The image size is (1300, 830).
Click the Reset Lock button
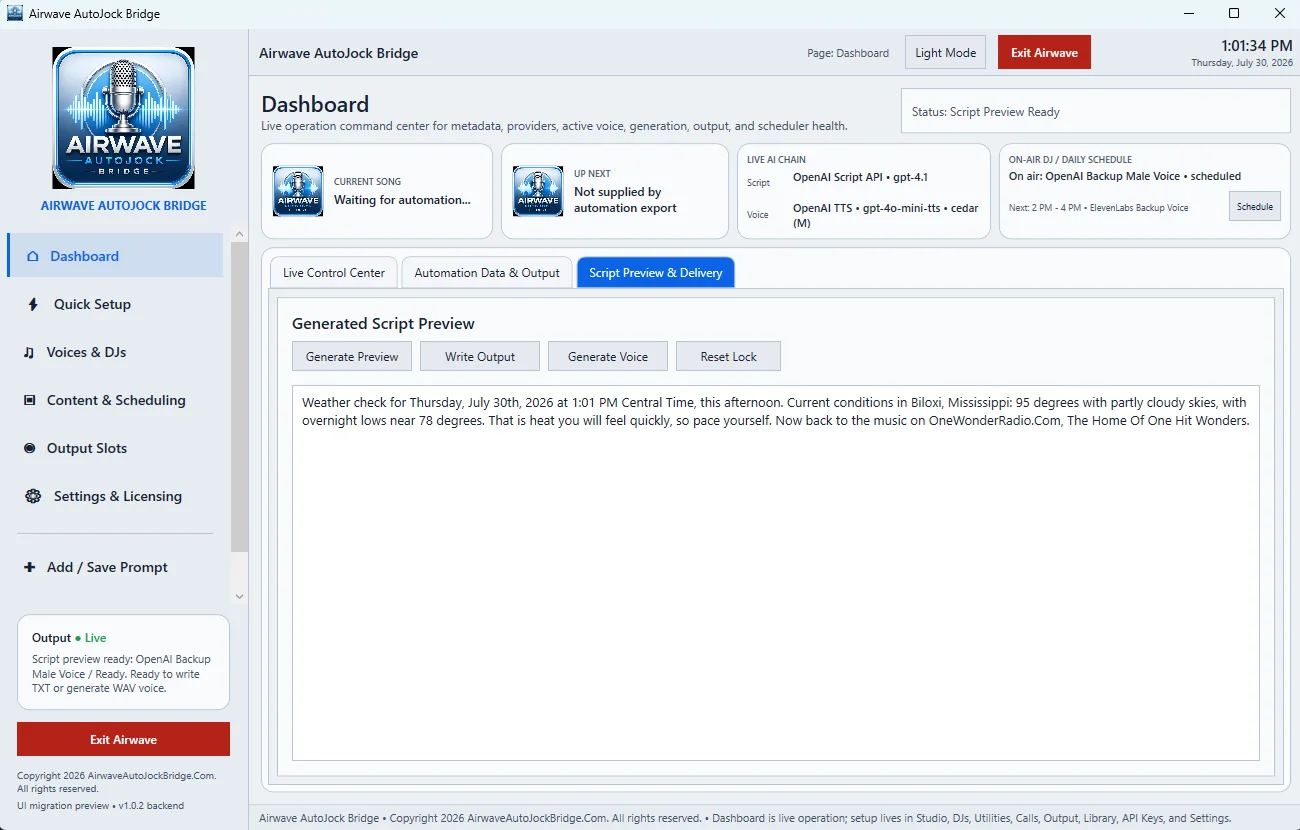point(728,356)
